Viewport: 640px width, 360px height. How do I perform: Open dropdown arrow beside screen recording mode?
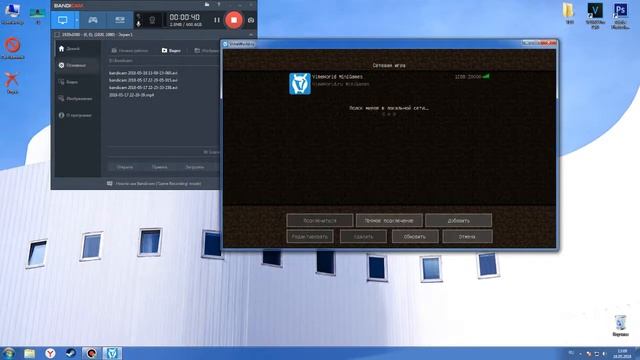(77, 20)
